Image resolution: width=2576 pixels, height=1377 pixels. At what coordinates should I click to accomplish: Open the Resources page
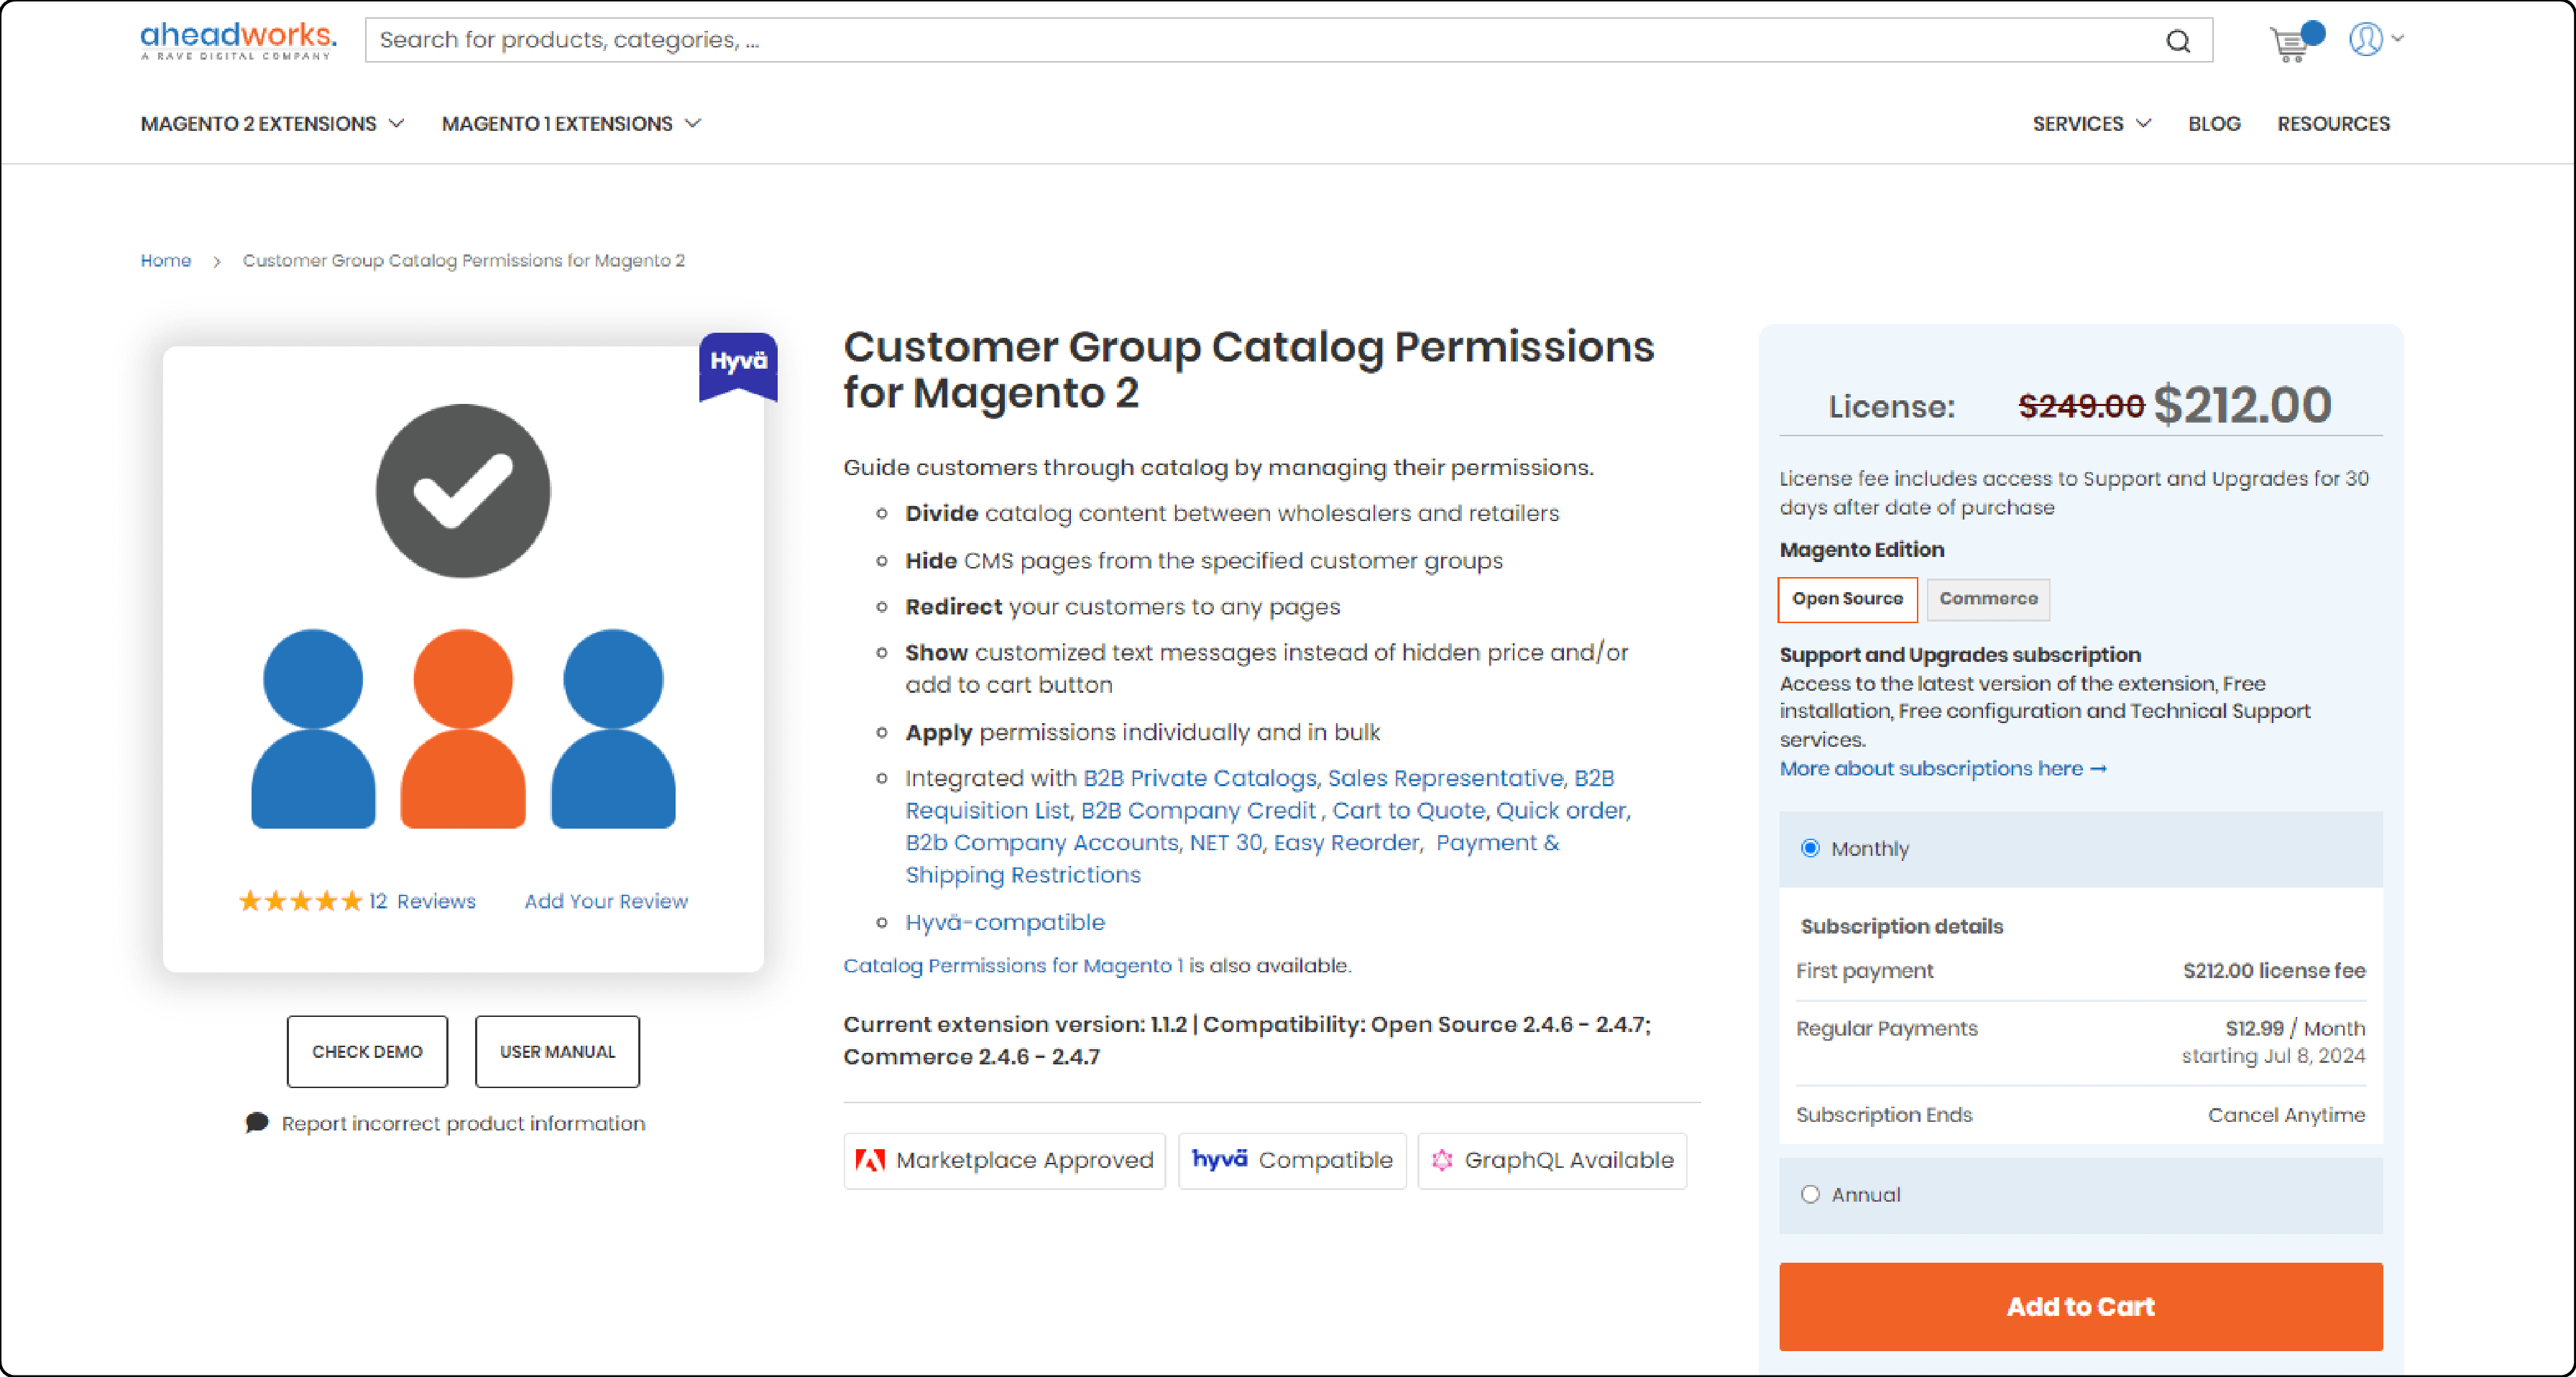[2333, 124]
